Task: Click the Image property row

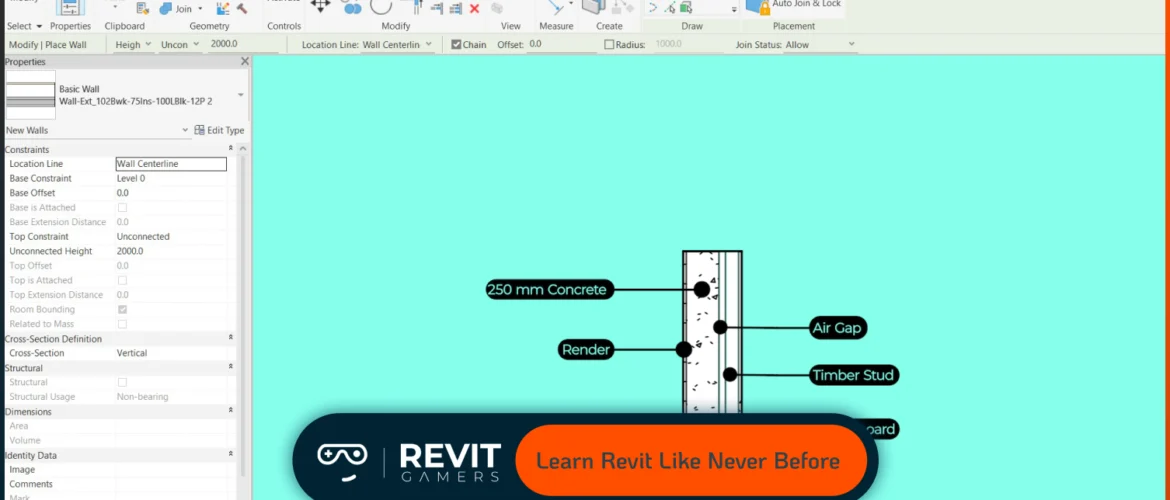Action: [116, 469]
